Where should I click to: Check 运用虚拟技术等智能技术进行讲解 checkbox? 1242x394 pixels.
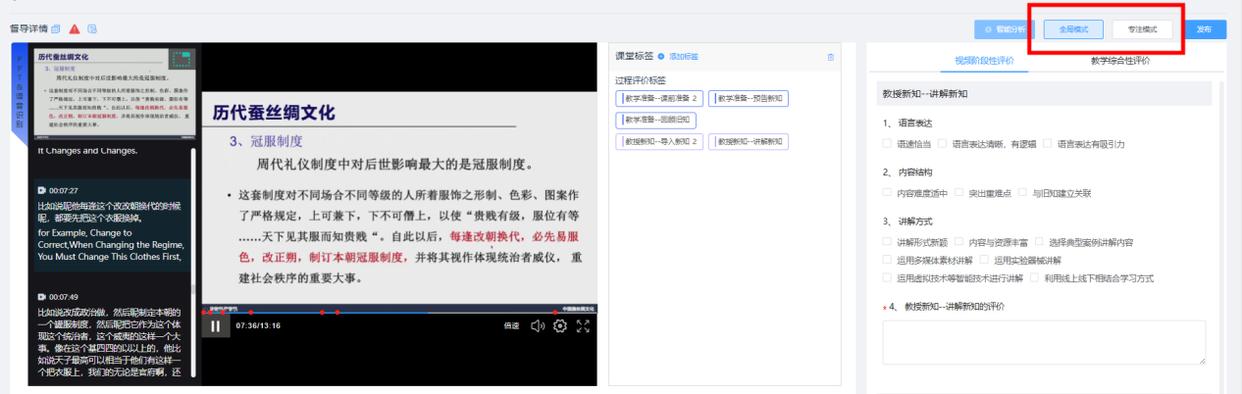887,277
